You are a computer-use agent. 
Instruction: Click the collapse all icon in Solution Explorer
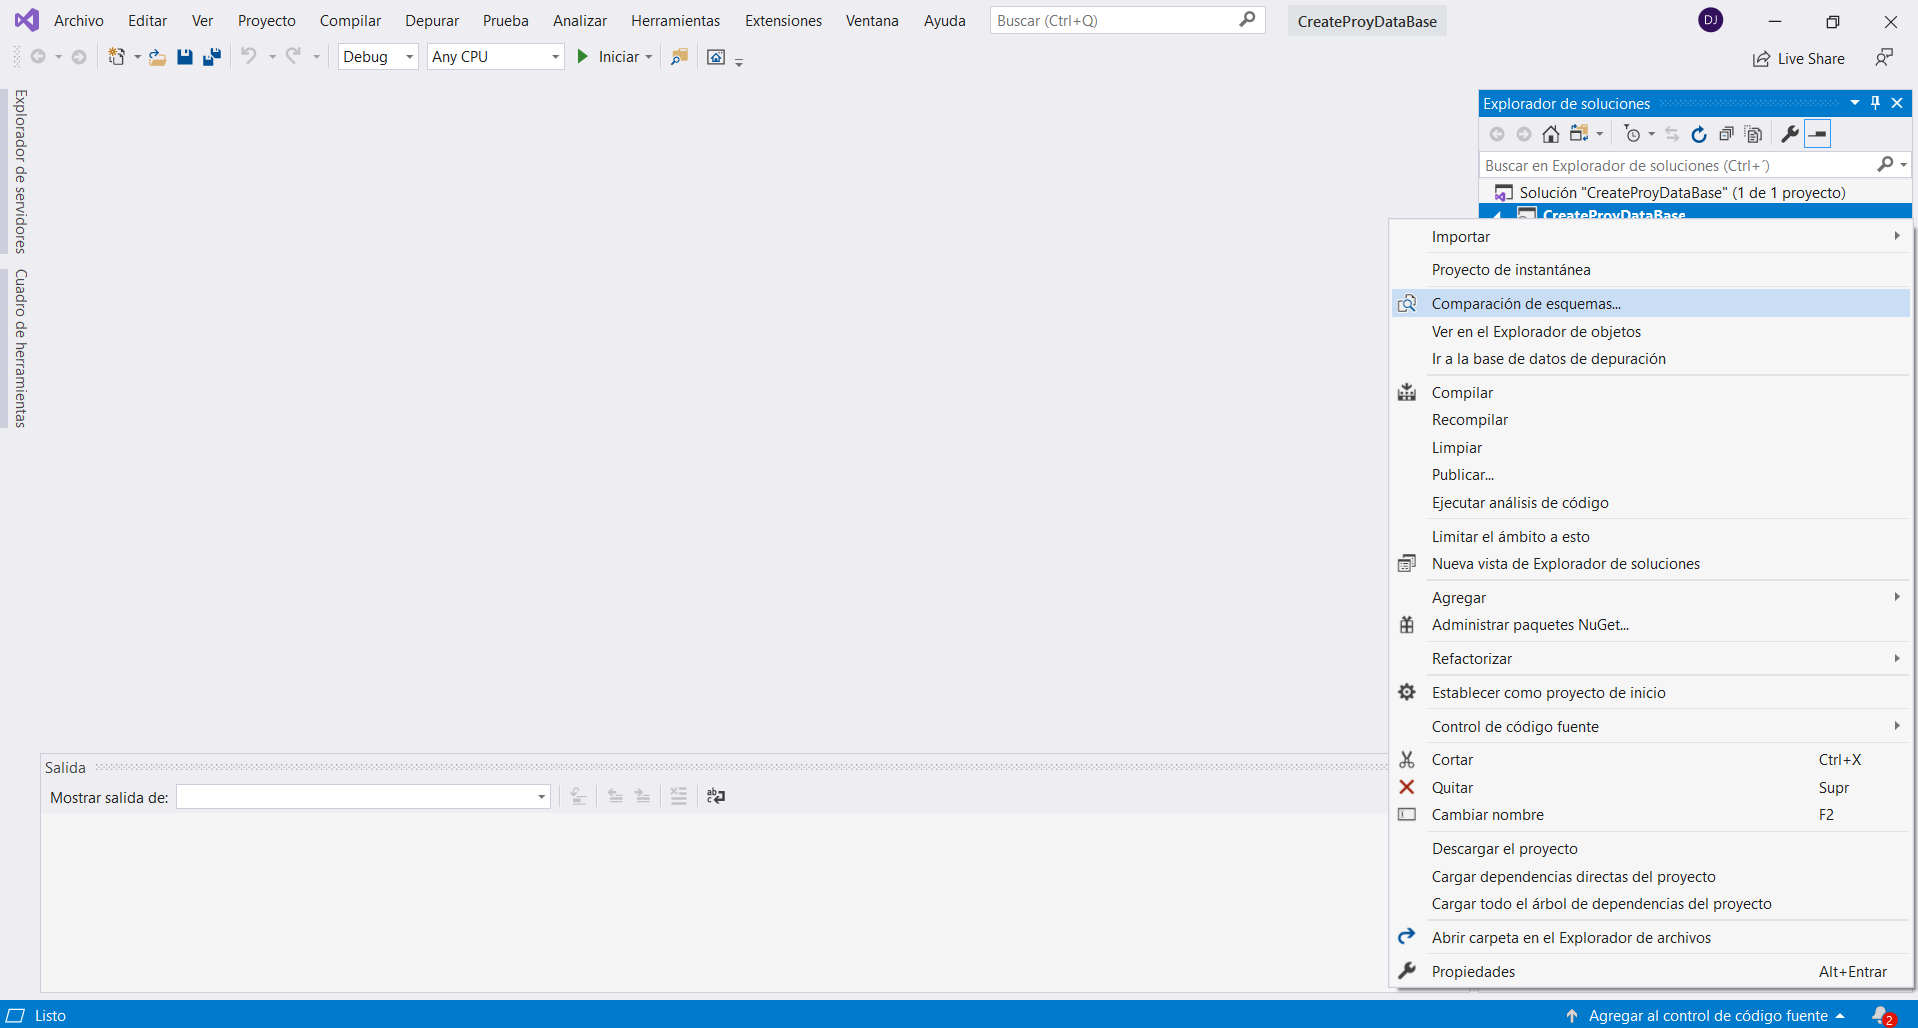coord(1725,134)
